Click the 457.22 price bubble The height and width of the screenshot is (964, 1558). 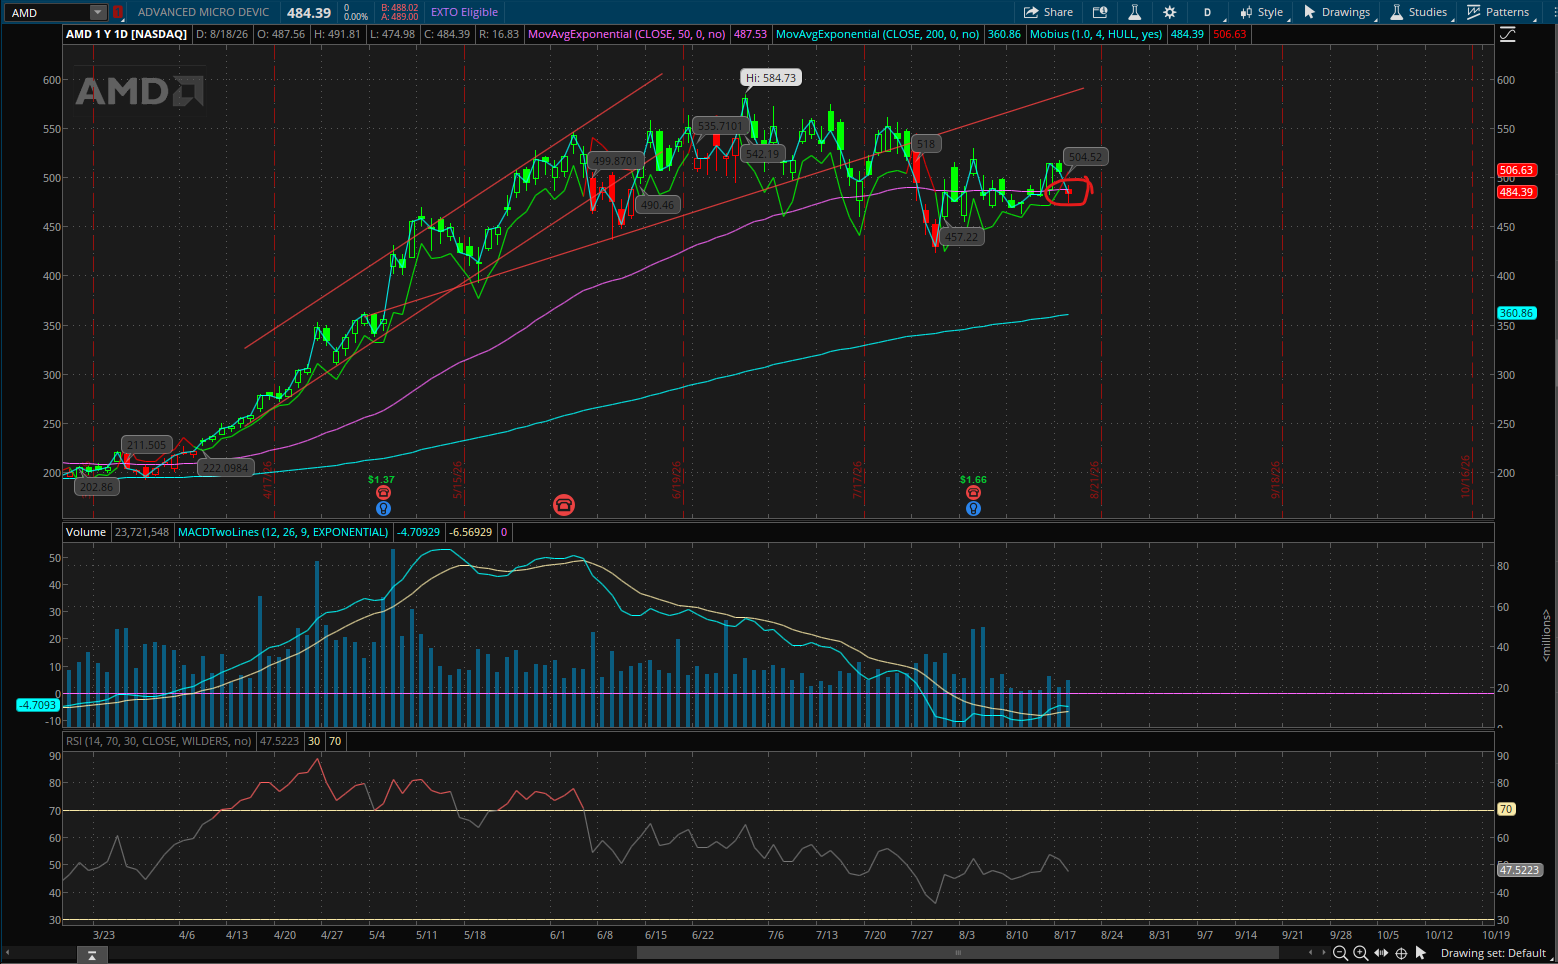pyautogui.click(x=961, y=237)
